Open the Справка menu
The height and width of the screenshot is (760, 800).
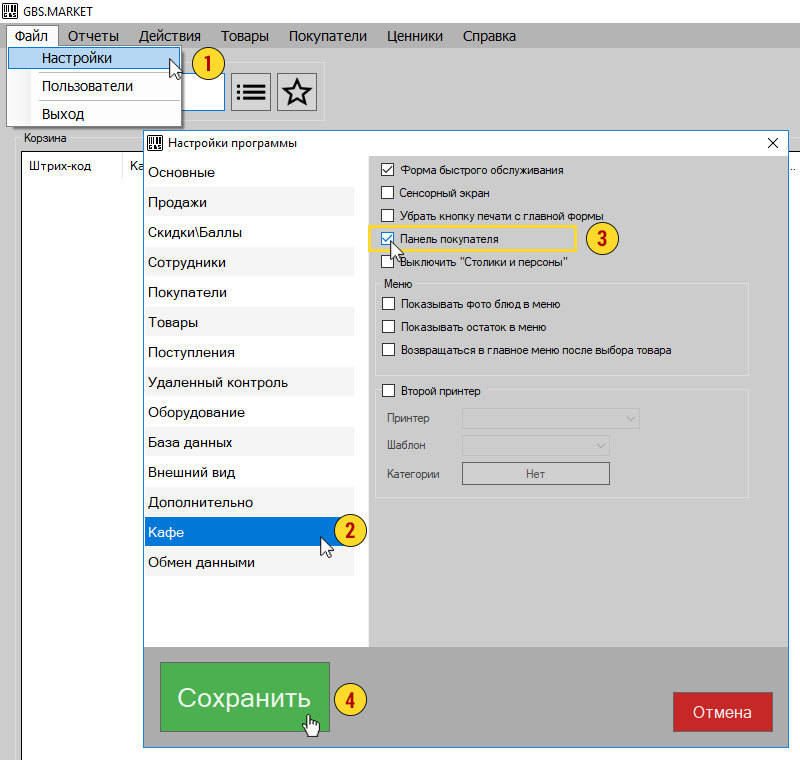489,36
